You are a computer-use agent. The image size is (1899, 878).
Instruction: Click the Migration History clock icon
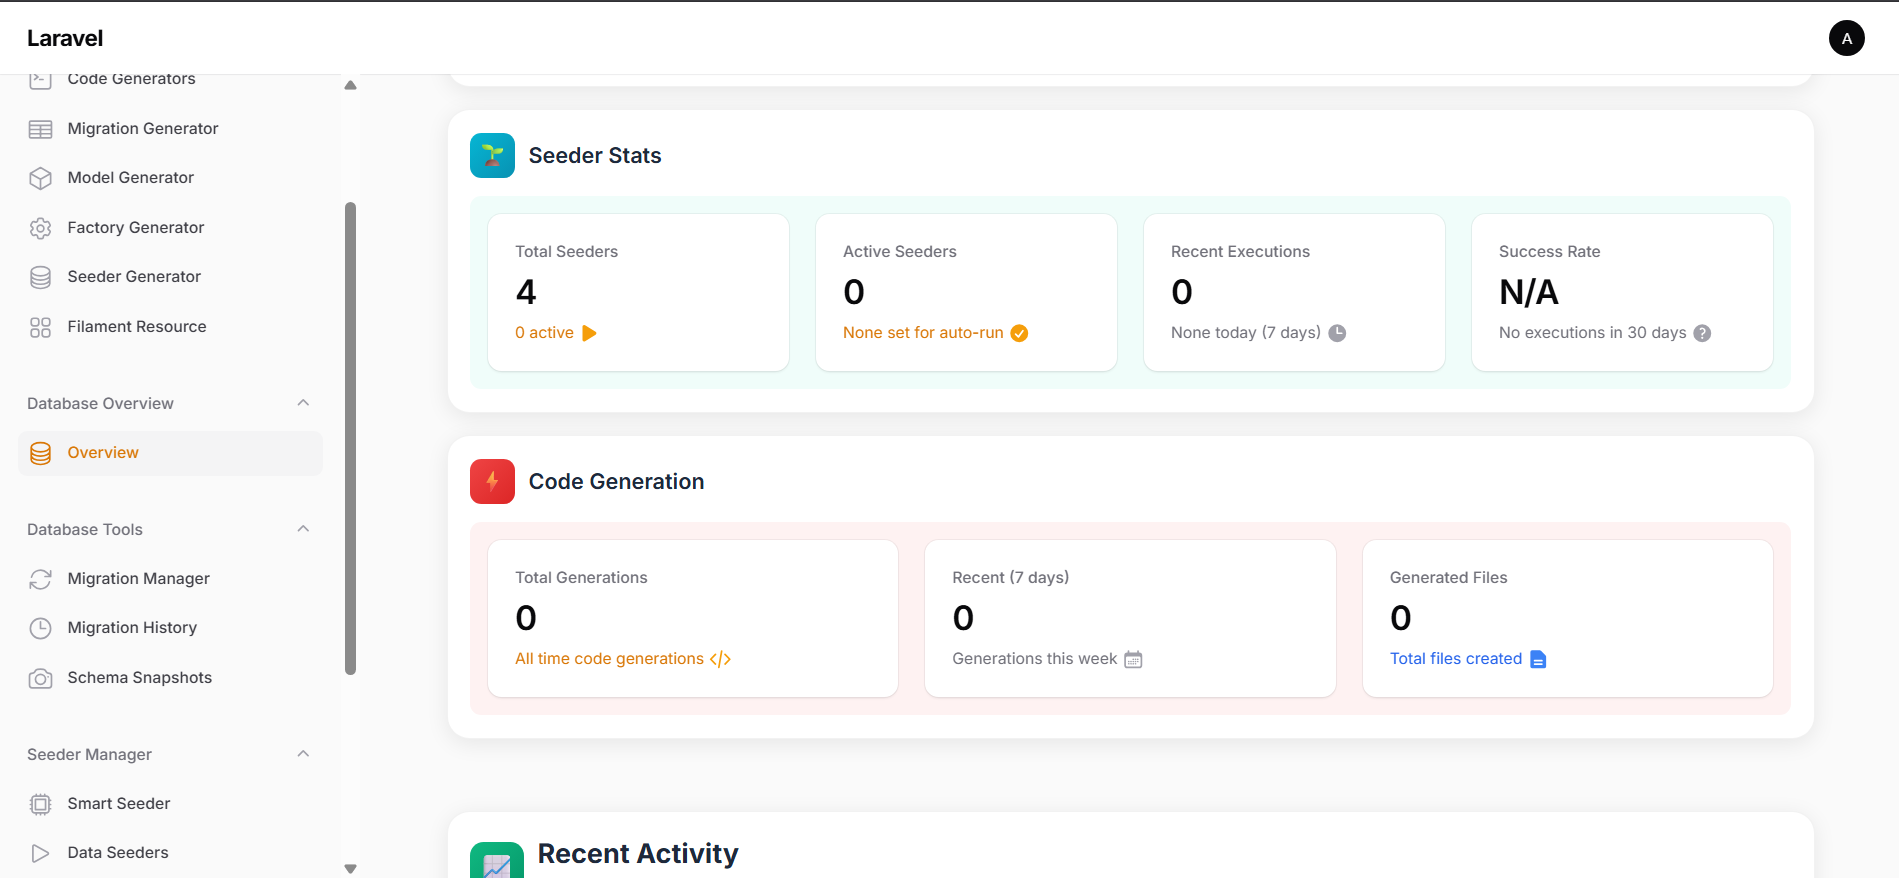(40, 628)
